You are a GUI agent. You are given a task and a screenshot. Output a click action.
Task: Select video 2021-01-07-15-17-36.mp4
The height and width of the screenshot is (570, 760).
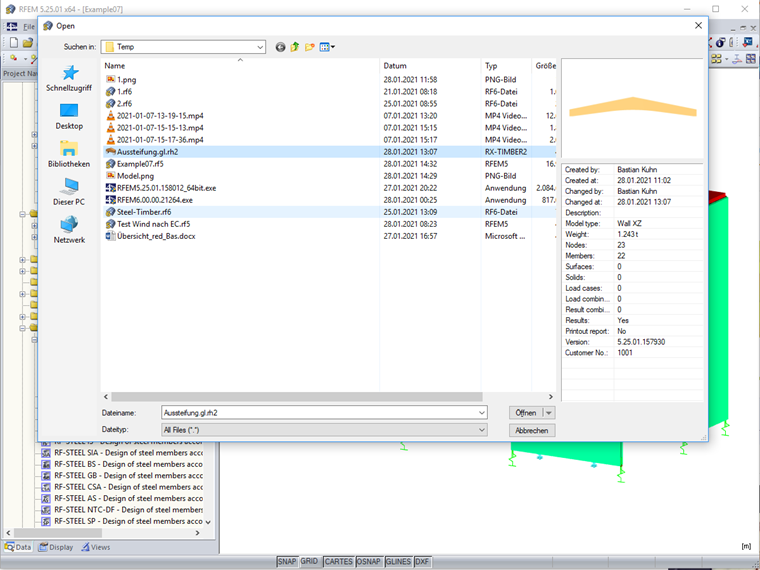[160, 140]
